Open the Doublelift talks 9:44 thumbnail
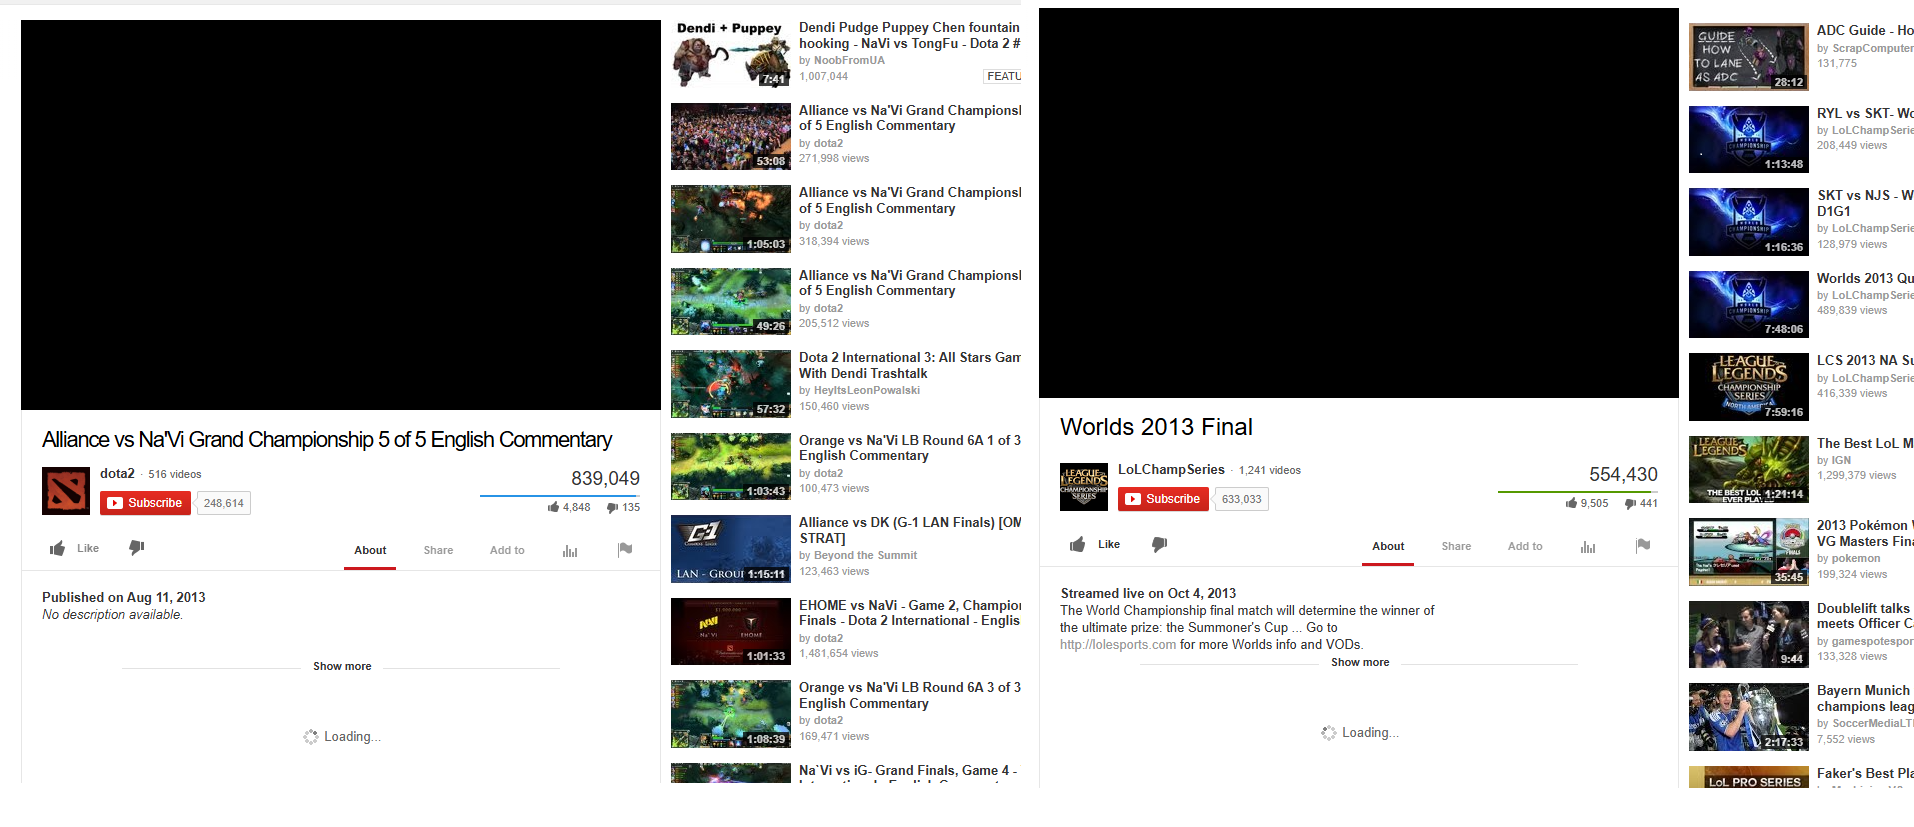Image resolution: width=1914 pixels, height=827 pixels. pos(1749,635)
